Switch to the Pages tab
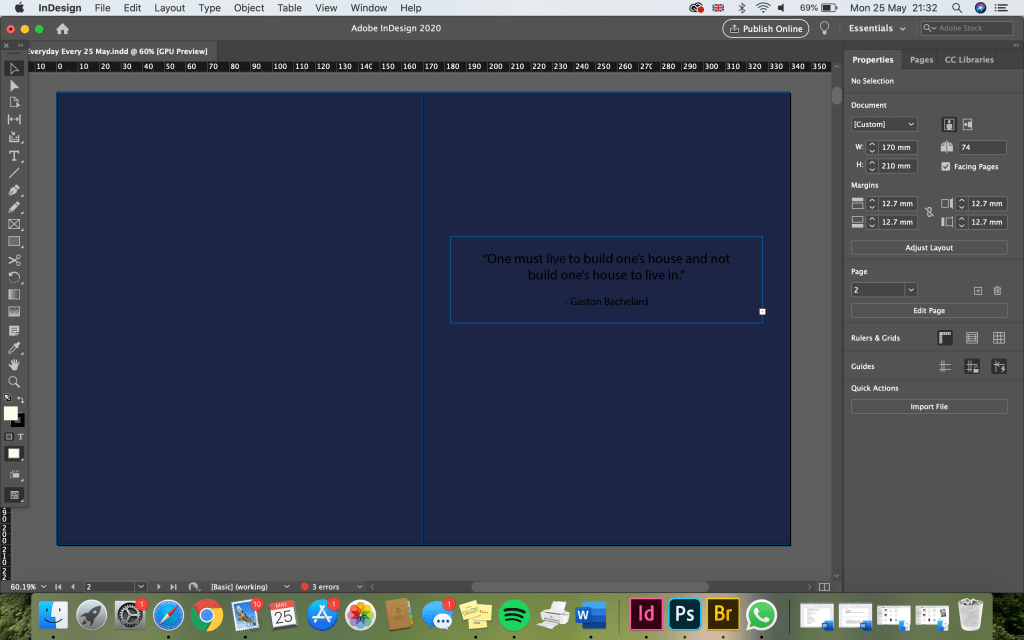The image size is (1024, 640). [921, 60]
